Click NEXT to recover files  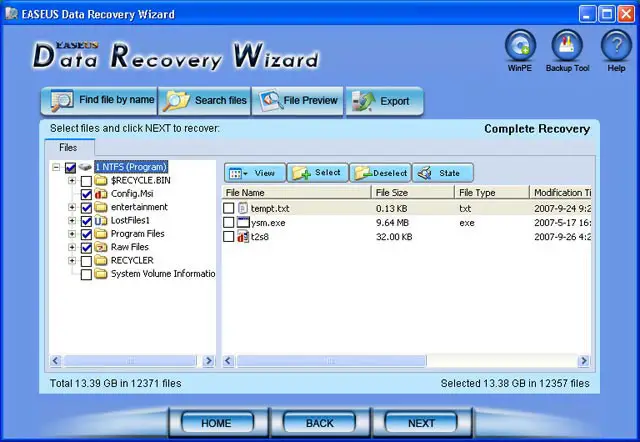421,423
